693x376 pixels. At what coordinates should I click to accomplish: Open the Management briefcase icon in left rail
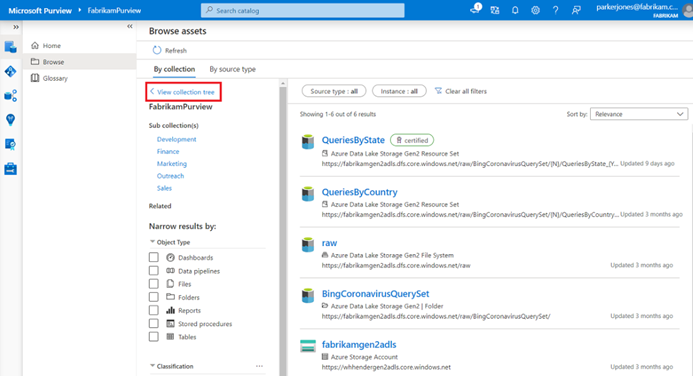click(11, 168)
